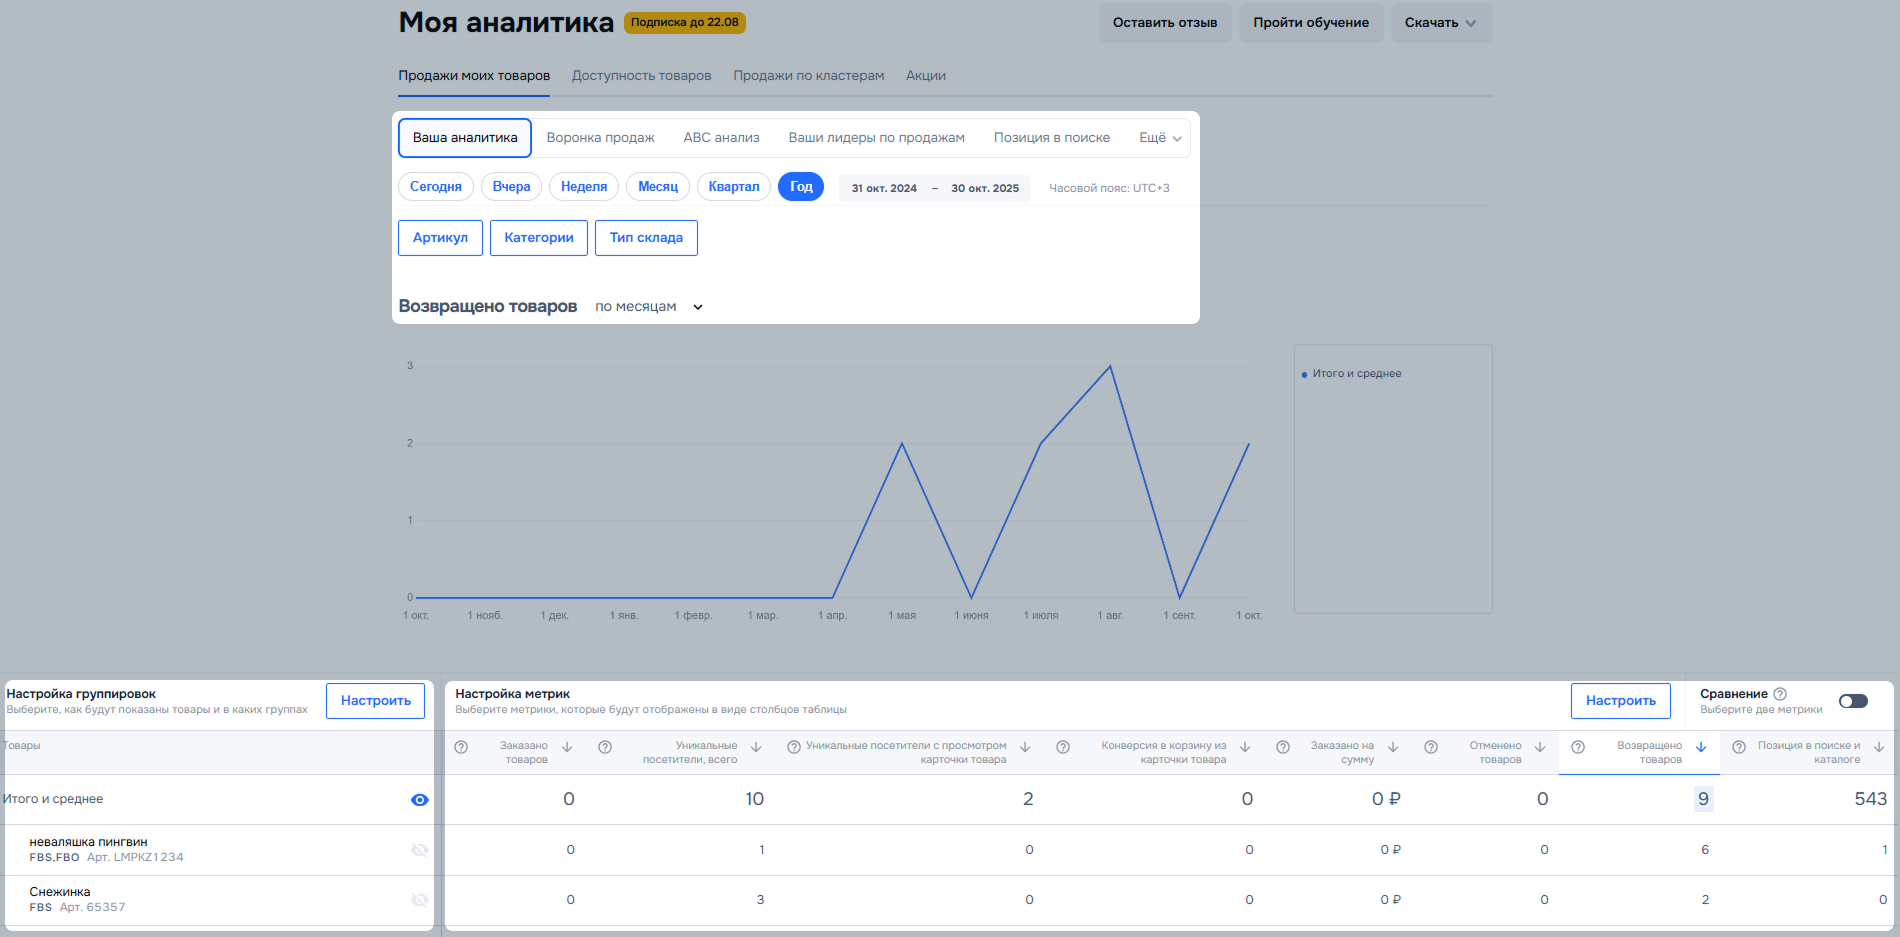Screen dimensions: 1900x937
Task: Click sort arrow next to Отменено товаров
Action: [x=1540, y=747]
